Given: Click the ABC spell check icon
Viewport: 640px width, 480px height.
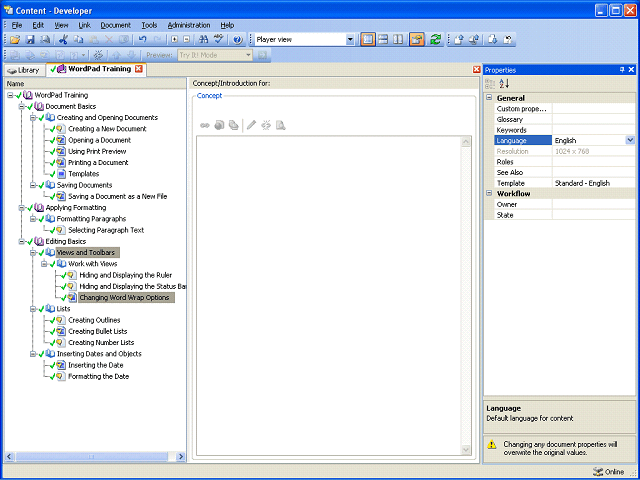Looking at the screenshot, I should coord(219,40).
